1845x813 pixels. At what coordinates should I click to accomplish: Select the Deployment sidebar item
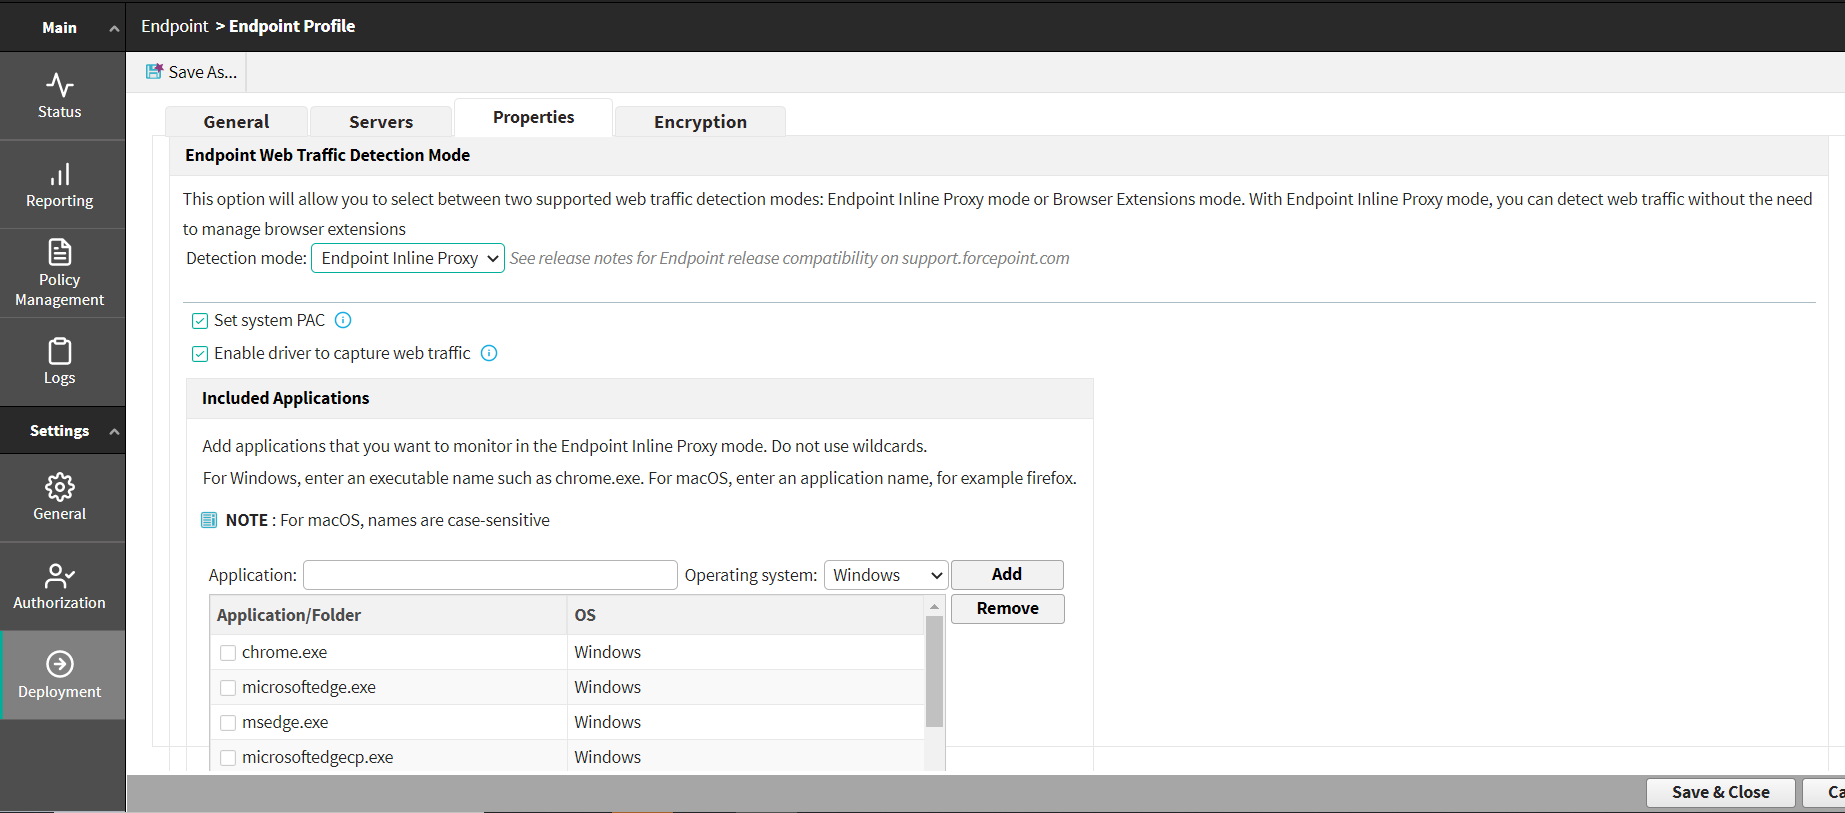coord(60,675)
